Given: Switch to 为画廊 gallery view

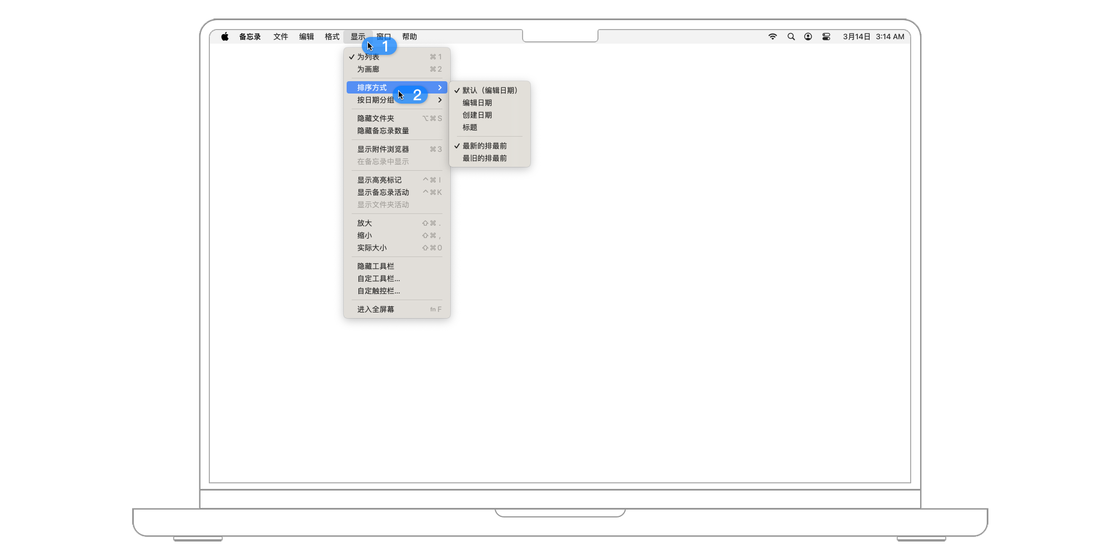Looking at the screenshot, I should 396,69.
